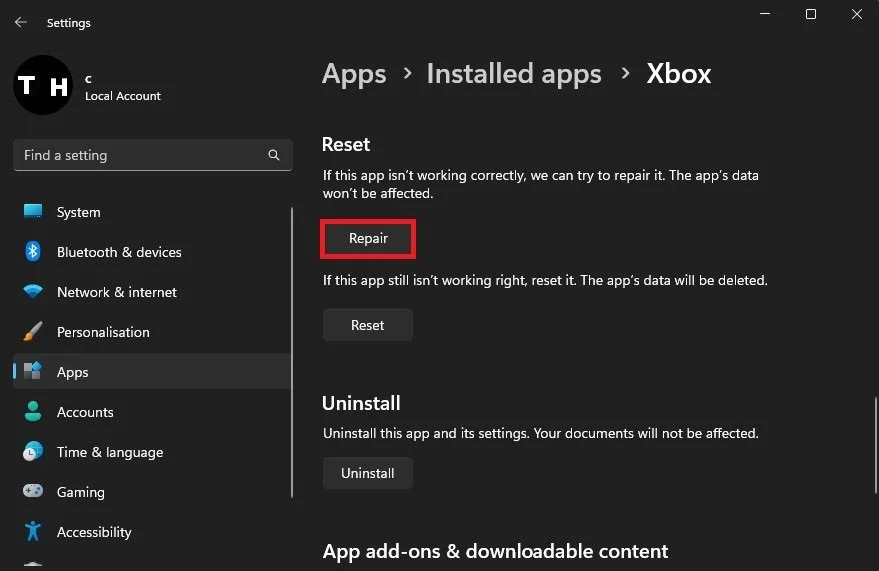Click the Xbox breadcrumb title
The width and height of the screenshot is (879, 571).
coord(679,73)
